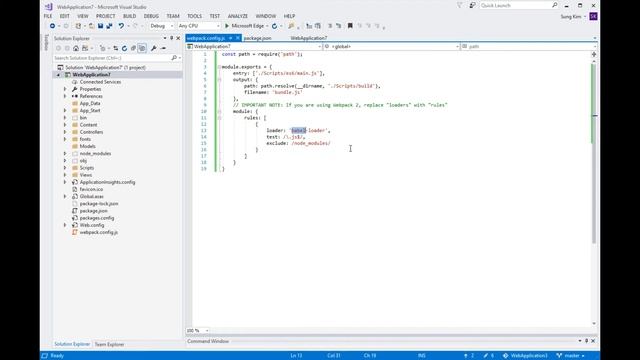
Task: Click the user account avatar badge
Action: tap(593, 16)
